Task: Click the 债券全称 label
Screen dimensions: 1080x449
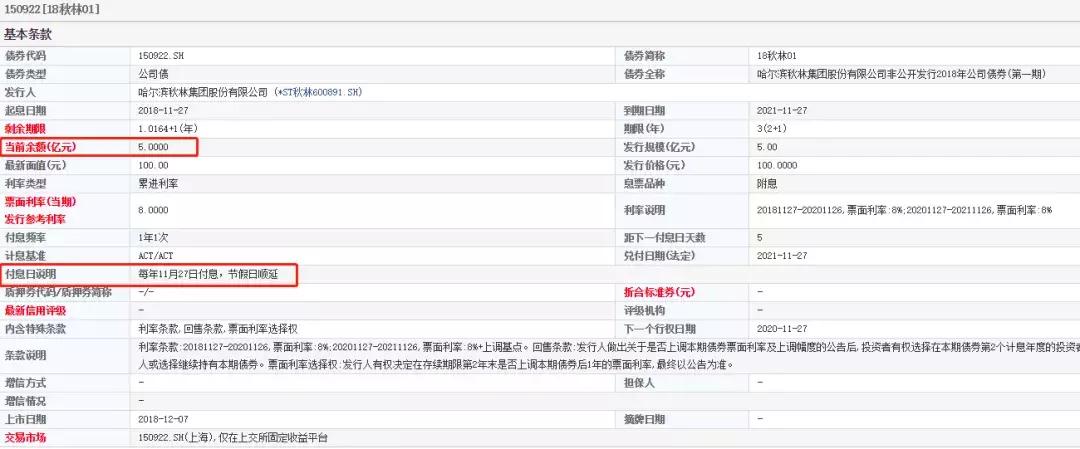Action: pos(644,74)
